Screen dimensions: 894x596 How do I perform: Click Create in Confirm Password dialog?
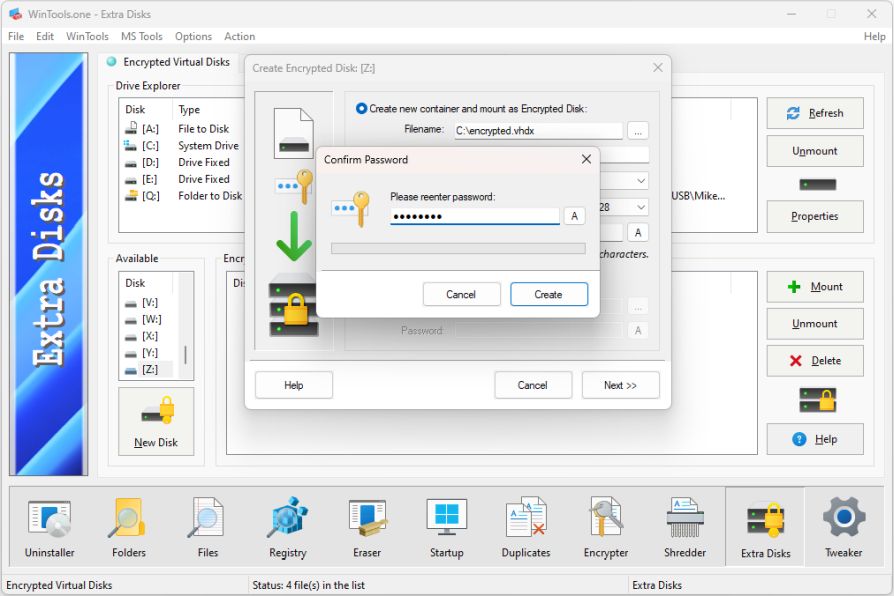click(x=548, y=294)
